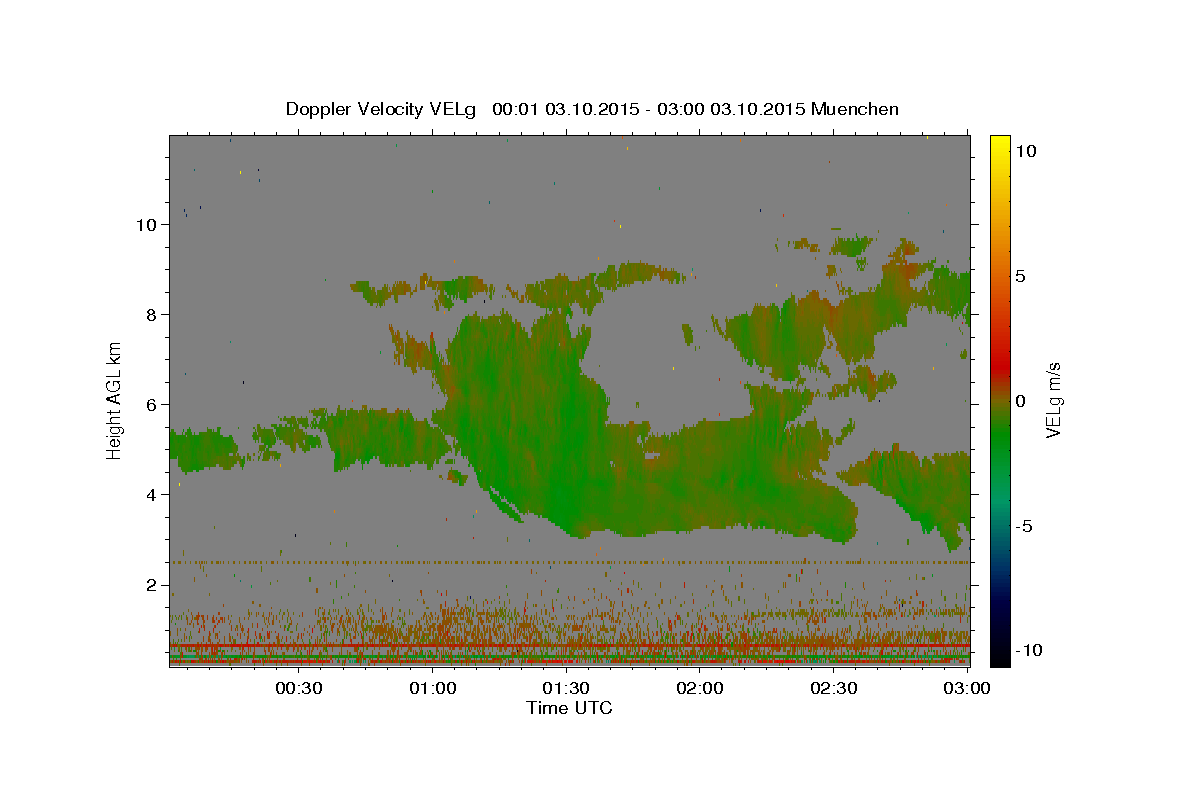Click the colorbar '0' tick value
Viewport: 1200px width, 800px height.
click(1022, 401)
